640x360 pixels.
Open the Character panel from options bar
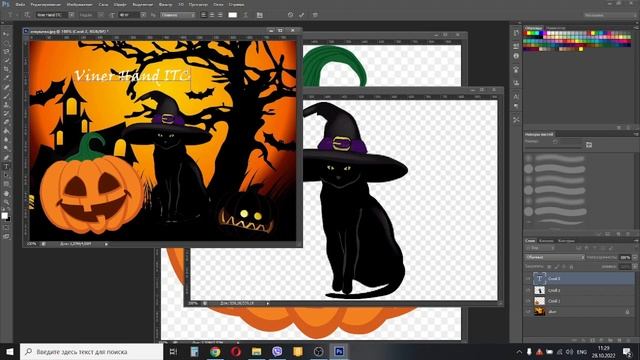260,15
